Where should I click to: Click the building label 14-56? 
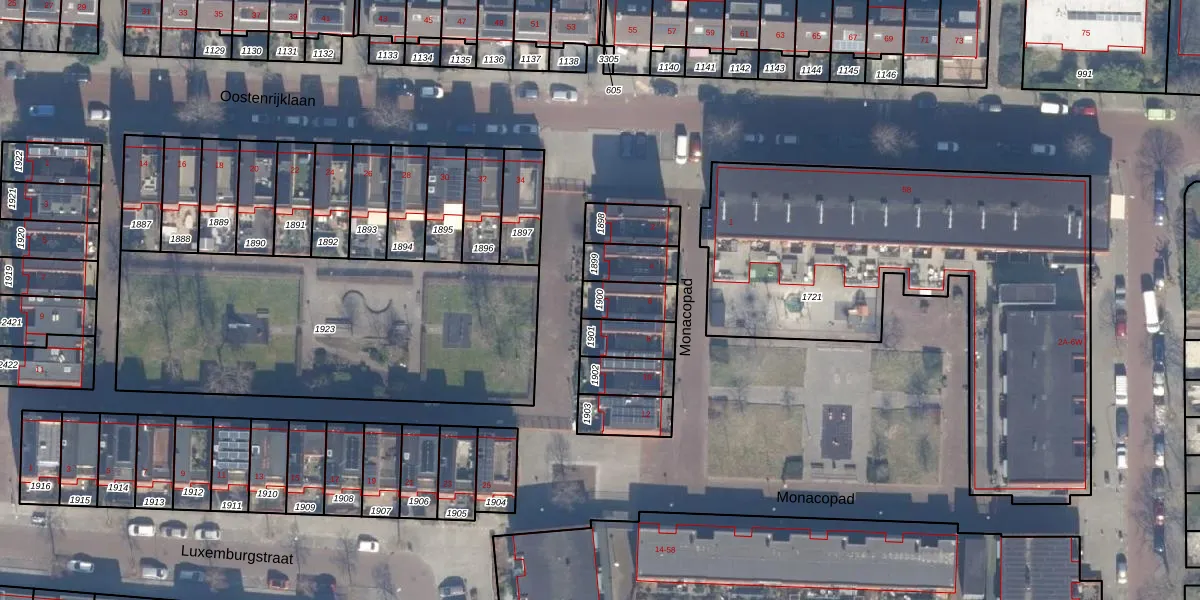coord(665,550)
